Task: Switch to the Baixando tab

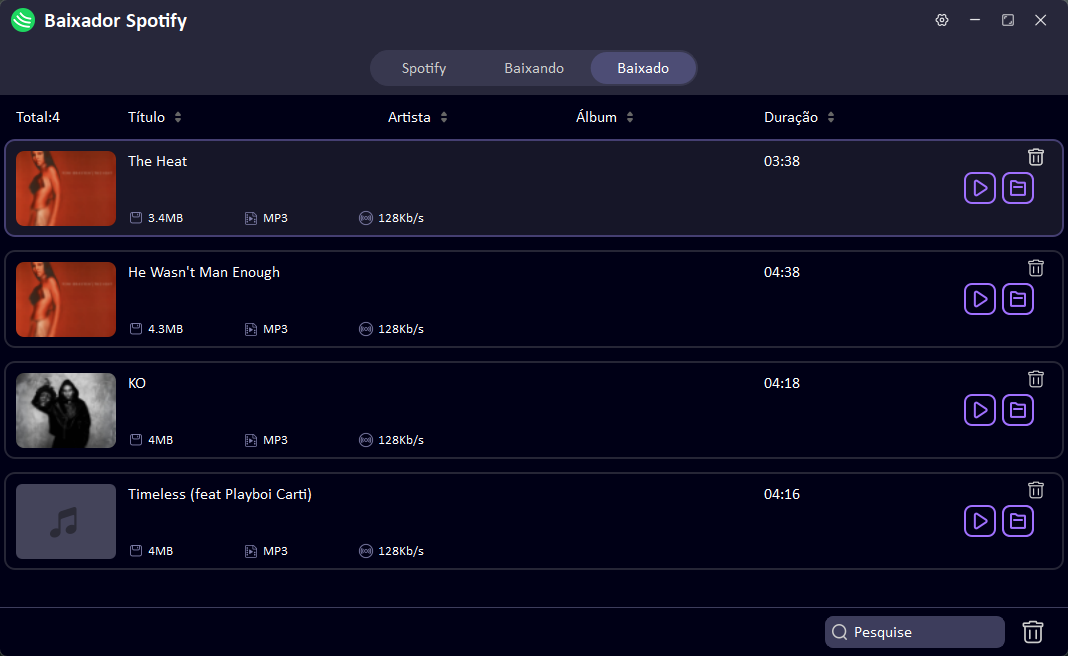Action: (534, 68)
